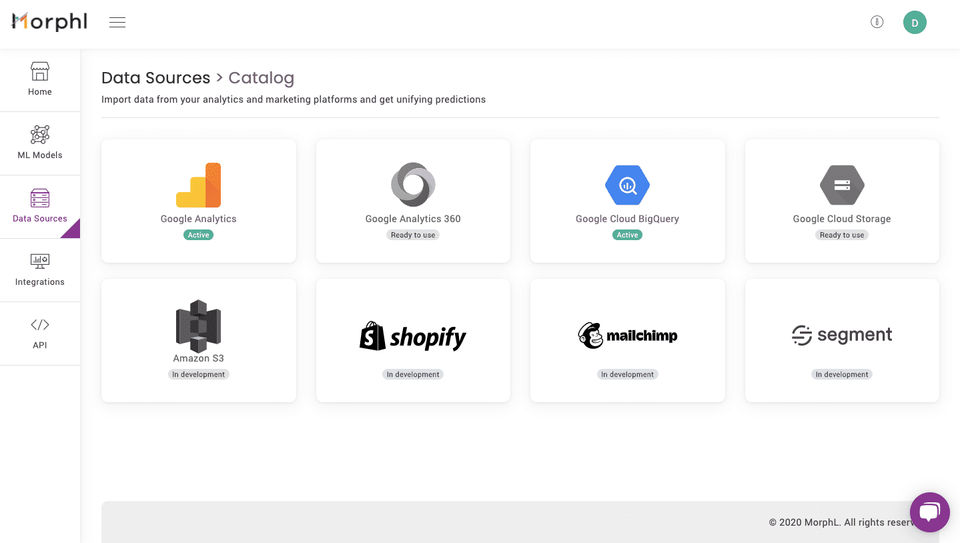The image size is (960, 543).
Task: Click the Amazon S3 icon
Action: coord(198,325)
